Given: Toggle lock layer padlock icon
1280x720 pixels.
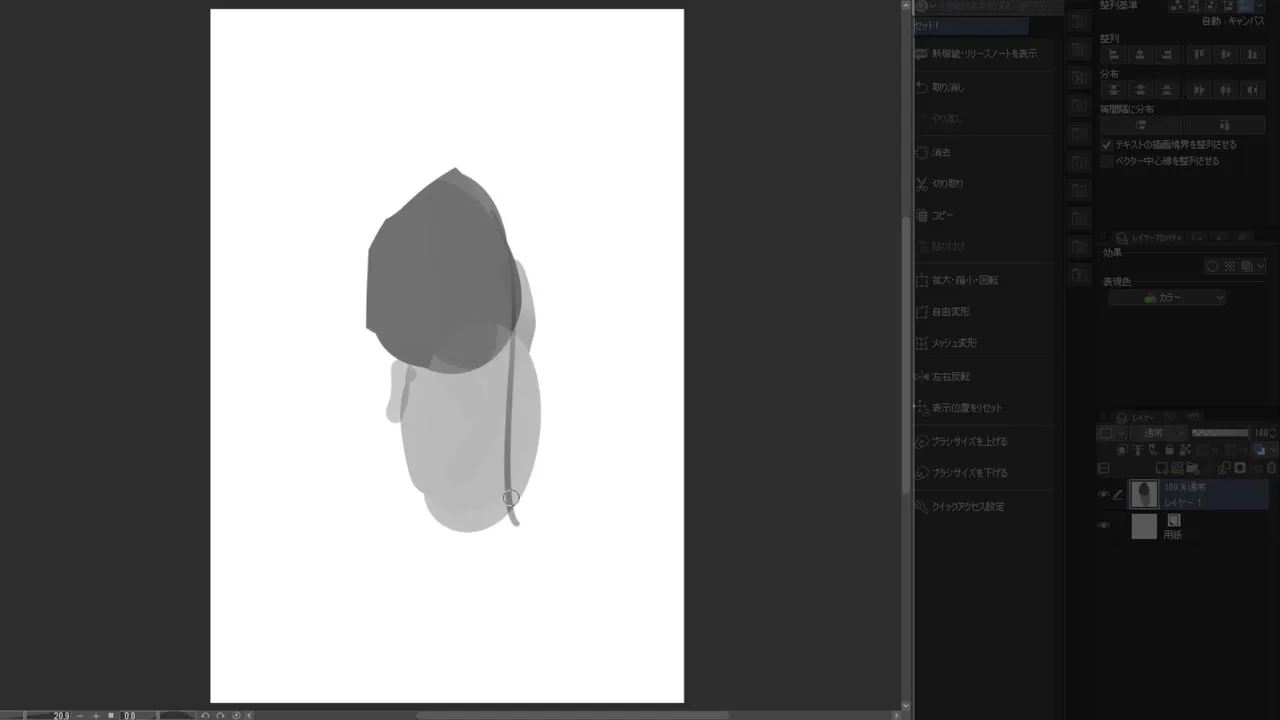Looking at the screenshot, I should 1169,450.
